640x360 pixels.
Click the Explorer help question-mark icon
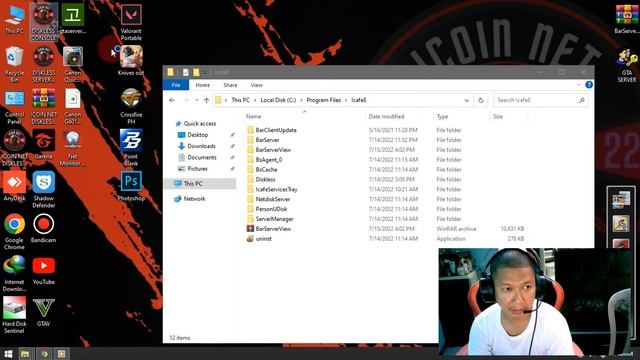coord(589,85)
